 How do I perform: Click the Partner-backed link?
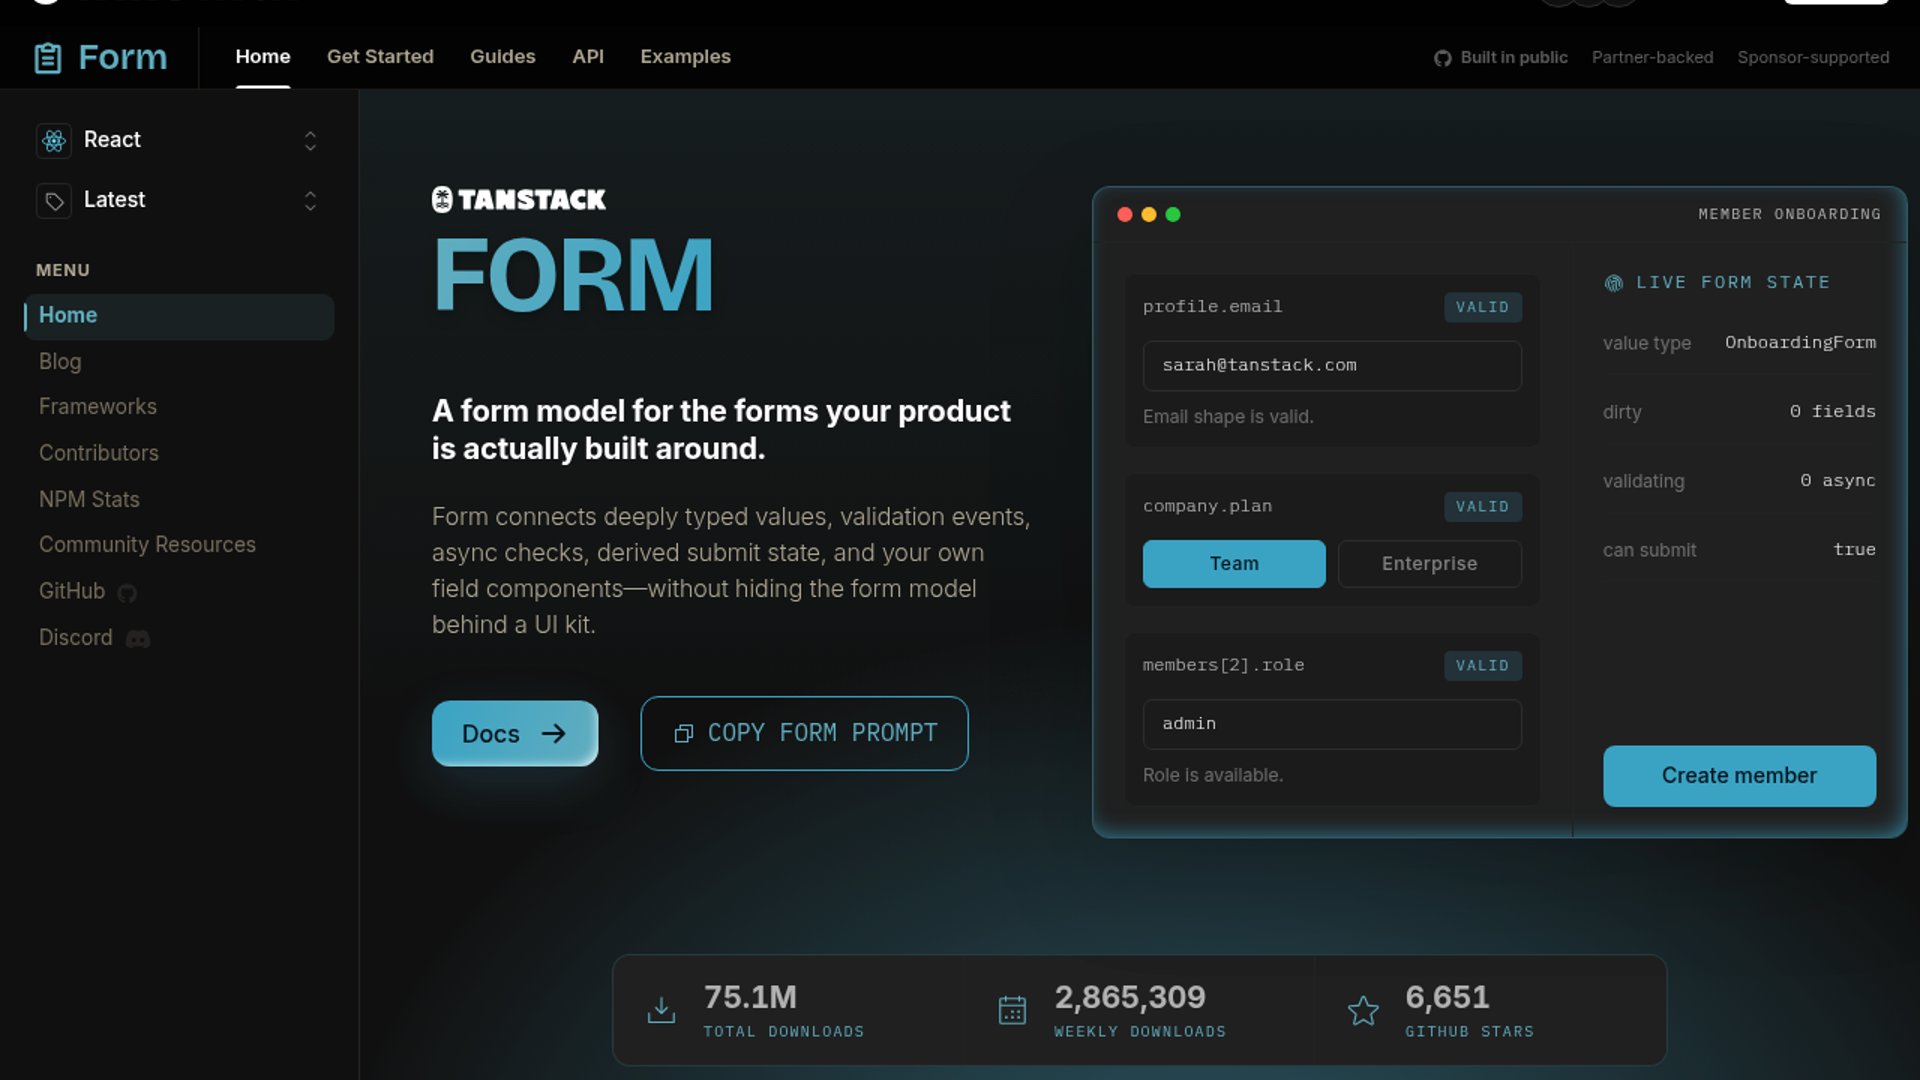click(x=1652, y=58)
